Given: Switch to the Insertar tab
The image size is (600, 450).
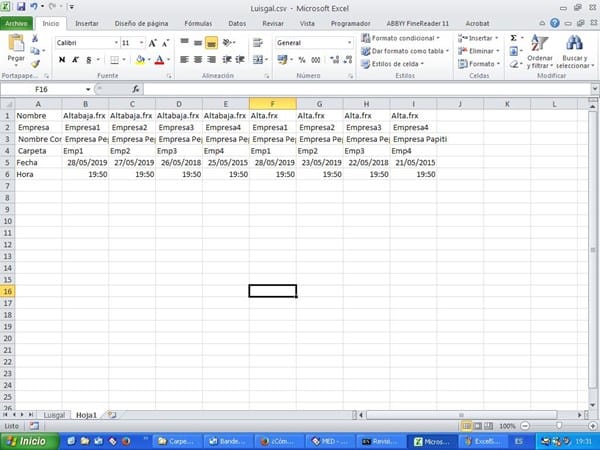Looking at the screenshot, I should click(87, 24).
